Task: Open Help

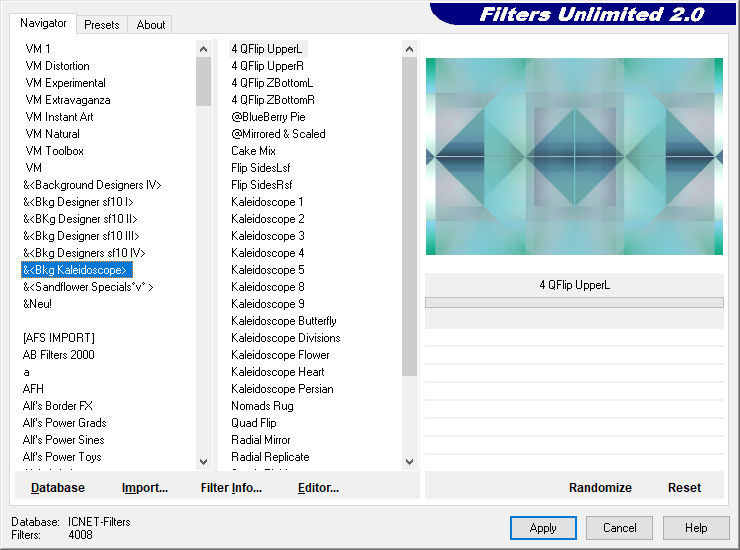Action: [x=696, y=527]
